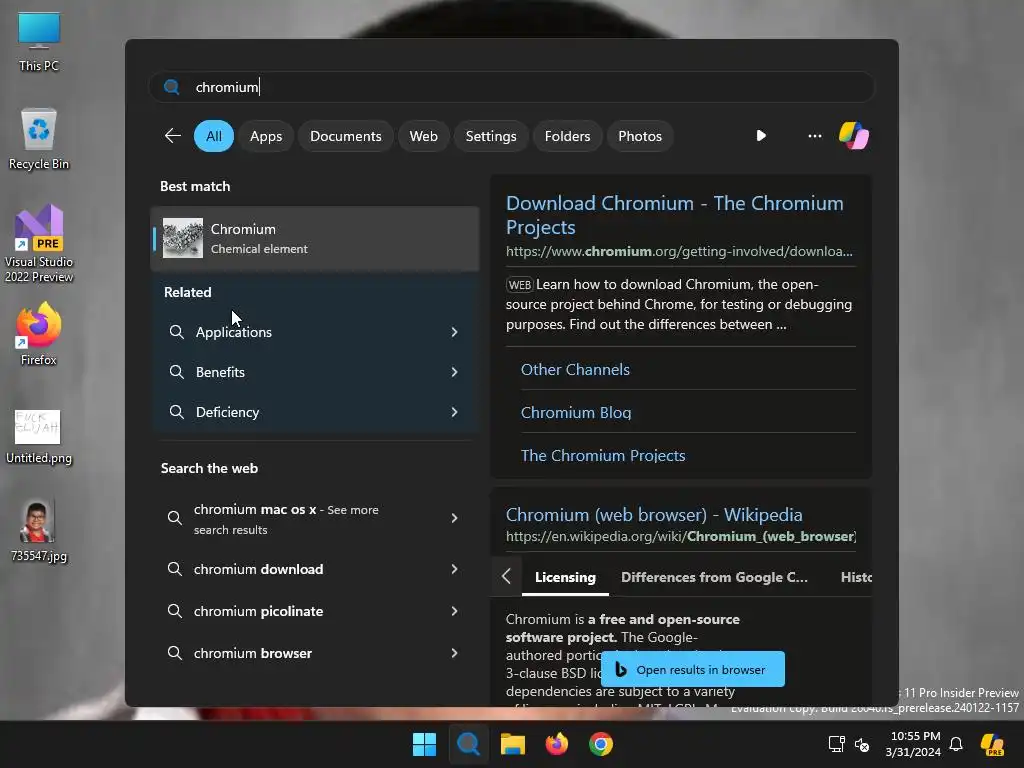Switch to the Web filter tab

(x=423, y=136)
